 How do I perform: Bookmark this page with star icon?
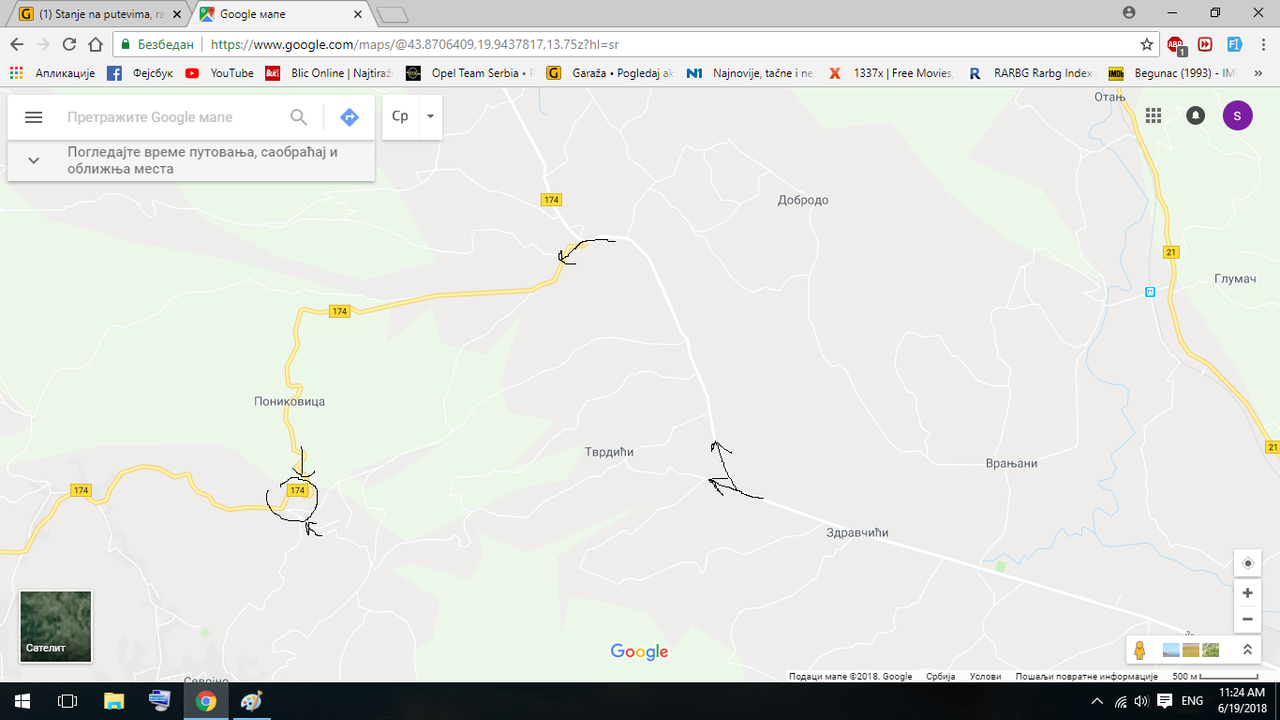pos(1147,44)
